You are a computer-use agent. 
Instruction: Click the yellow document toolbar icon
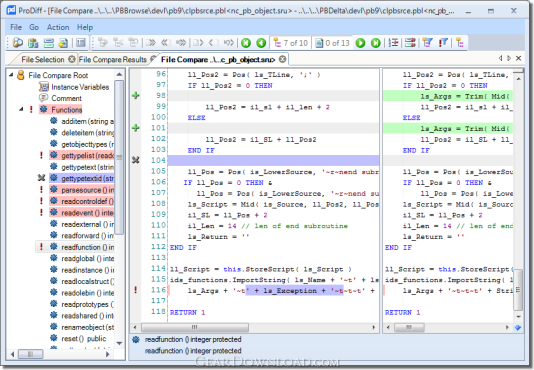click(x=64, y=43)
